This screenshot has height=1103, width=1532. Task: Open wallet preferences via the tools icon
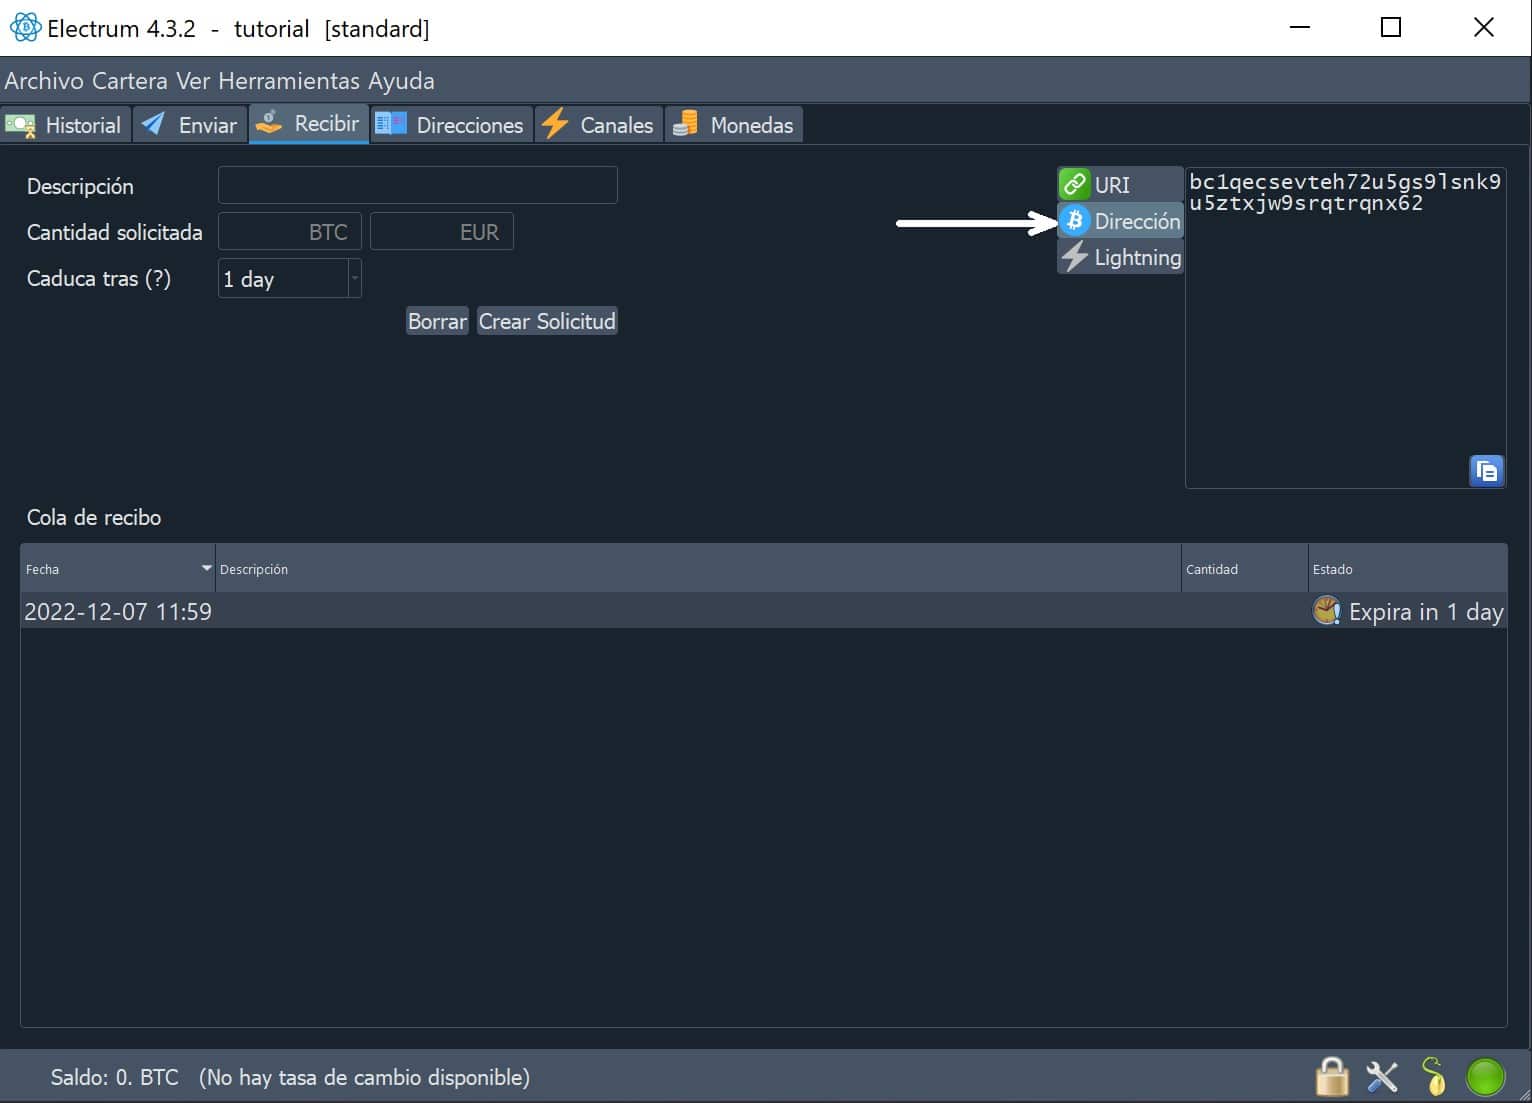[x=1381, y=1077]
